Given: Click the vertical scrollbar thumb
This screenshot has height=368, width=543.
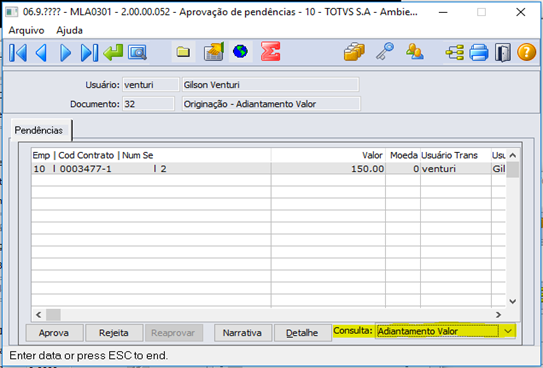Looking at the screenshot, I should (x=513, y=170).
